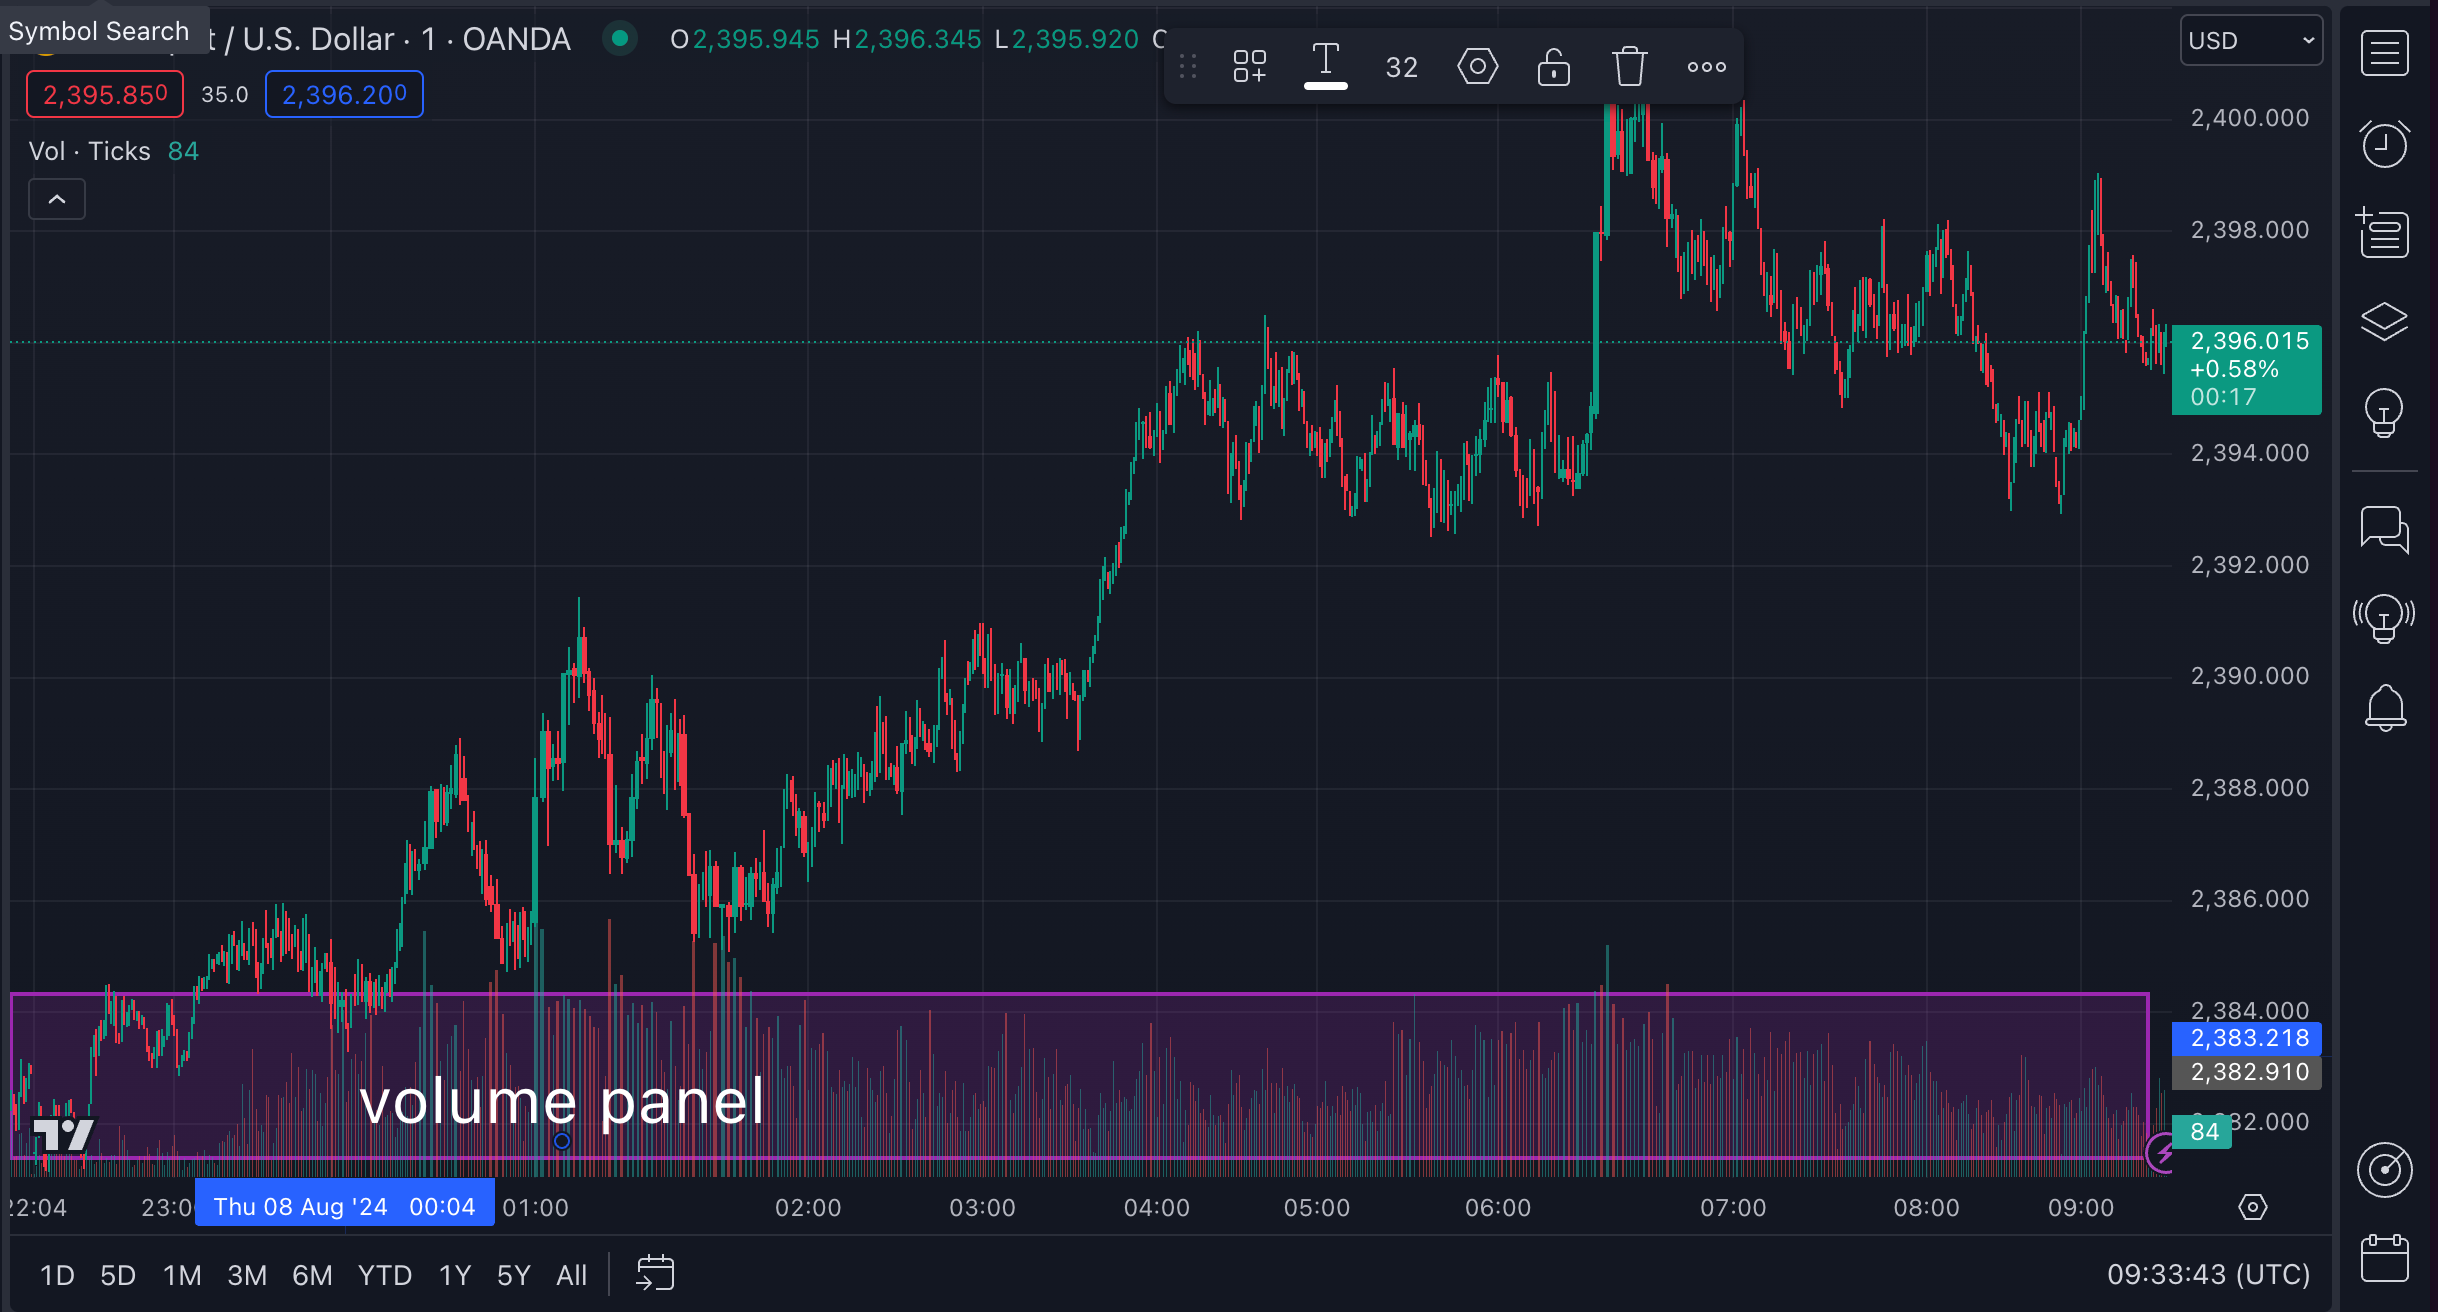Toggle the lock on the selected text drawing
The height and width of the screenshot is (1312, 2438).
(x=1552, y=66)
